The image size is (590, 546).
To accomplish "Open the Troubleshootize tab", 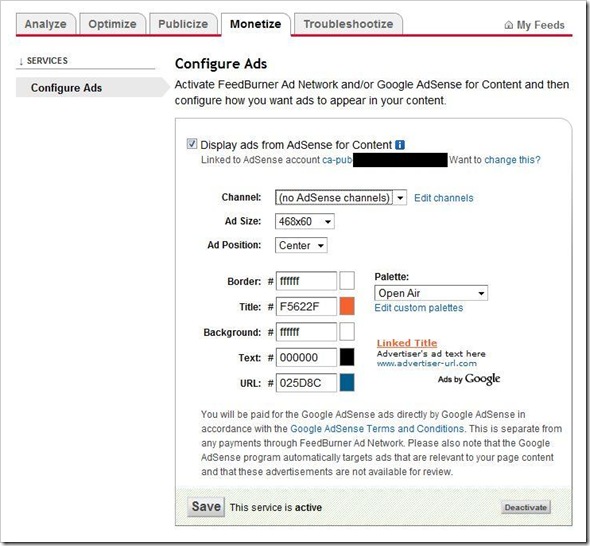I will tap(348, 24).
